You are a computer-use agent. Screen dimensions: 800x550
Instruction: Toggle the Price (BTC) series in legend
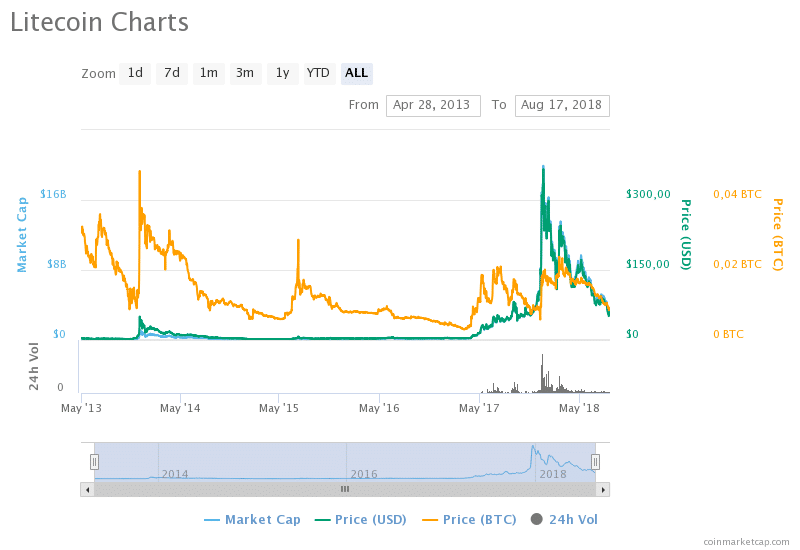coord(469,519)
